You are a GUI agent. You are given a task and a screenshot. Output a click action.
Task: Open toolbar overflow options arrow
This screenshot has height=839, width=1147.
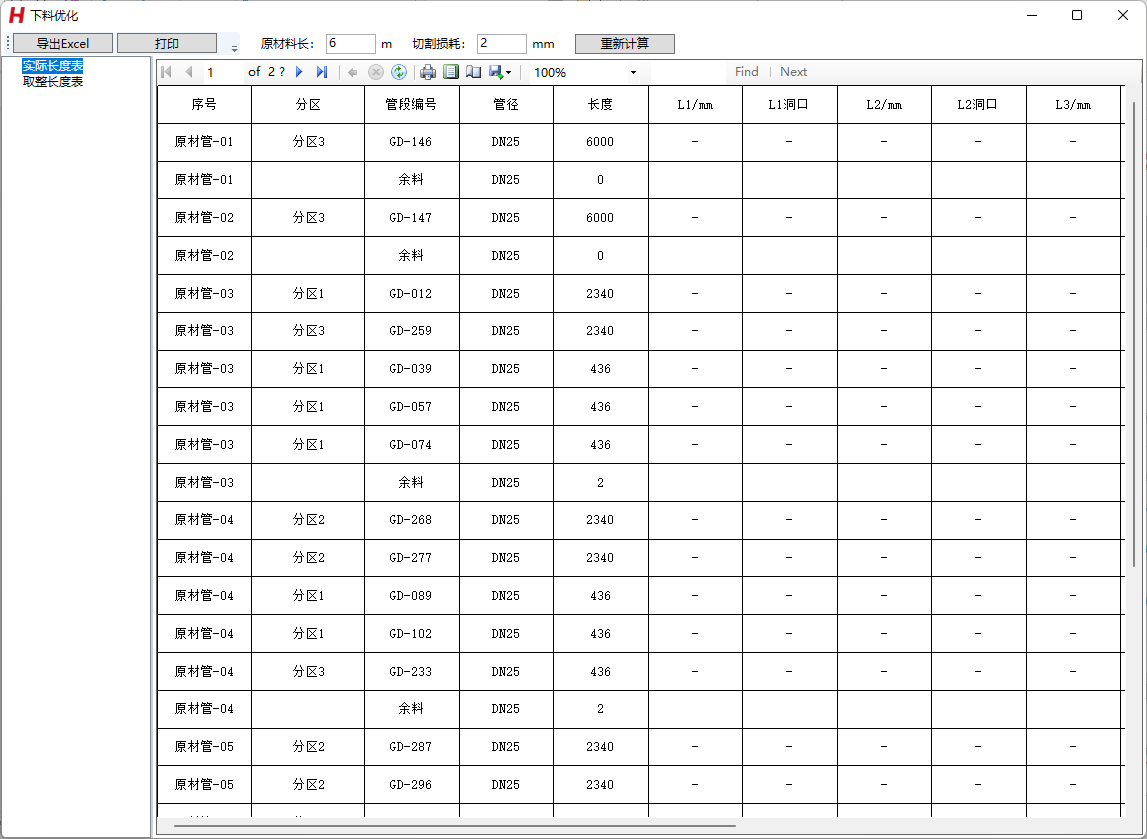(235, 47)
